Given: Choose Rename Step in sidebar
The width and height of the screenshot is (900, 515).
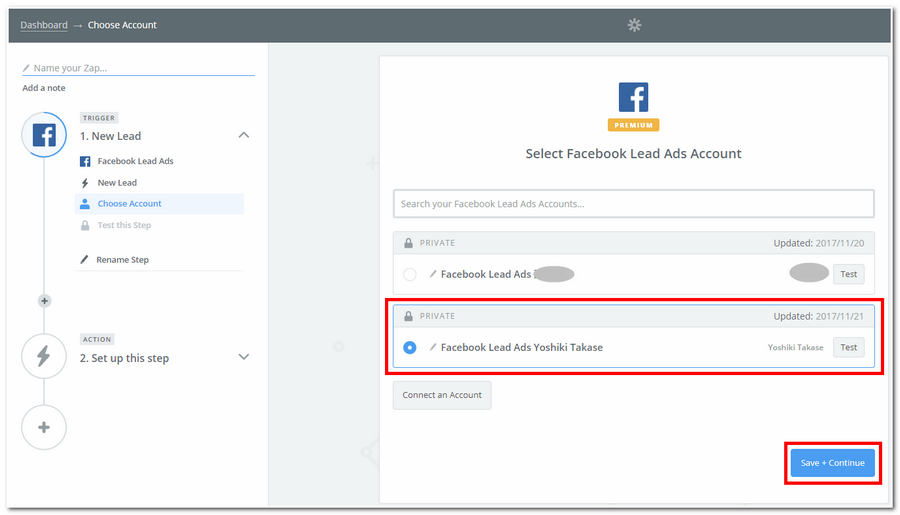Looking at the screenshot, I should (x=122, y=260).
